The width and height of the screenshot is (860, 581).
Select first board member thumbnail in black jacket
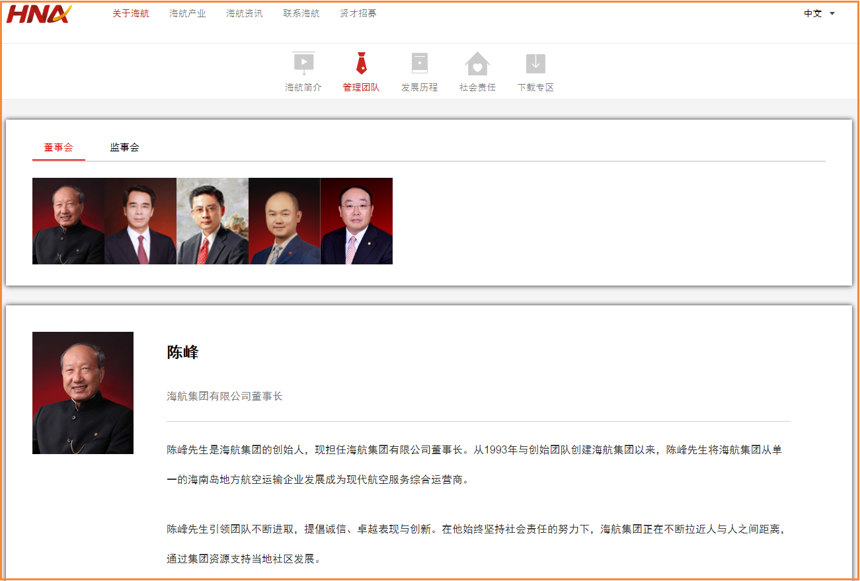[x=68, y=221]
